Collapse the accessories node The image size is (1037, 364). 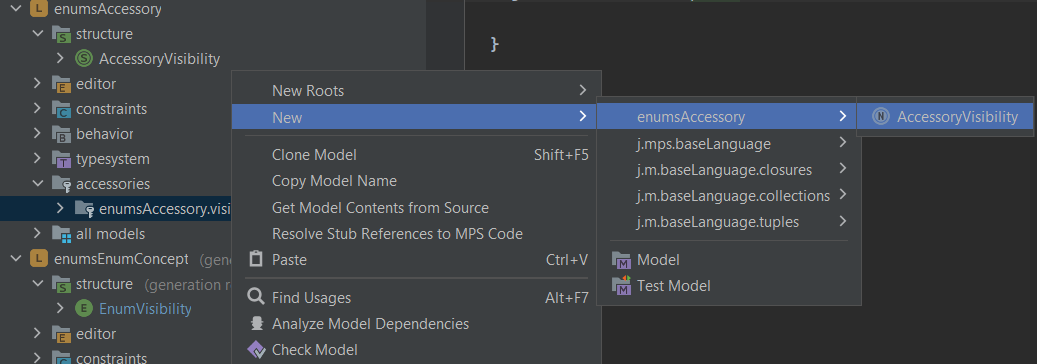tap(38, 183)
